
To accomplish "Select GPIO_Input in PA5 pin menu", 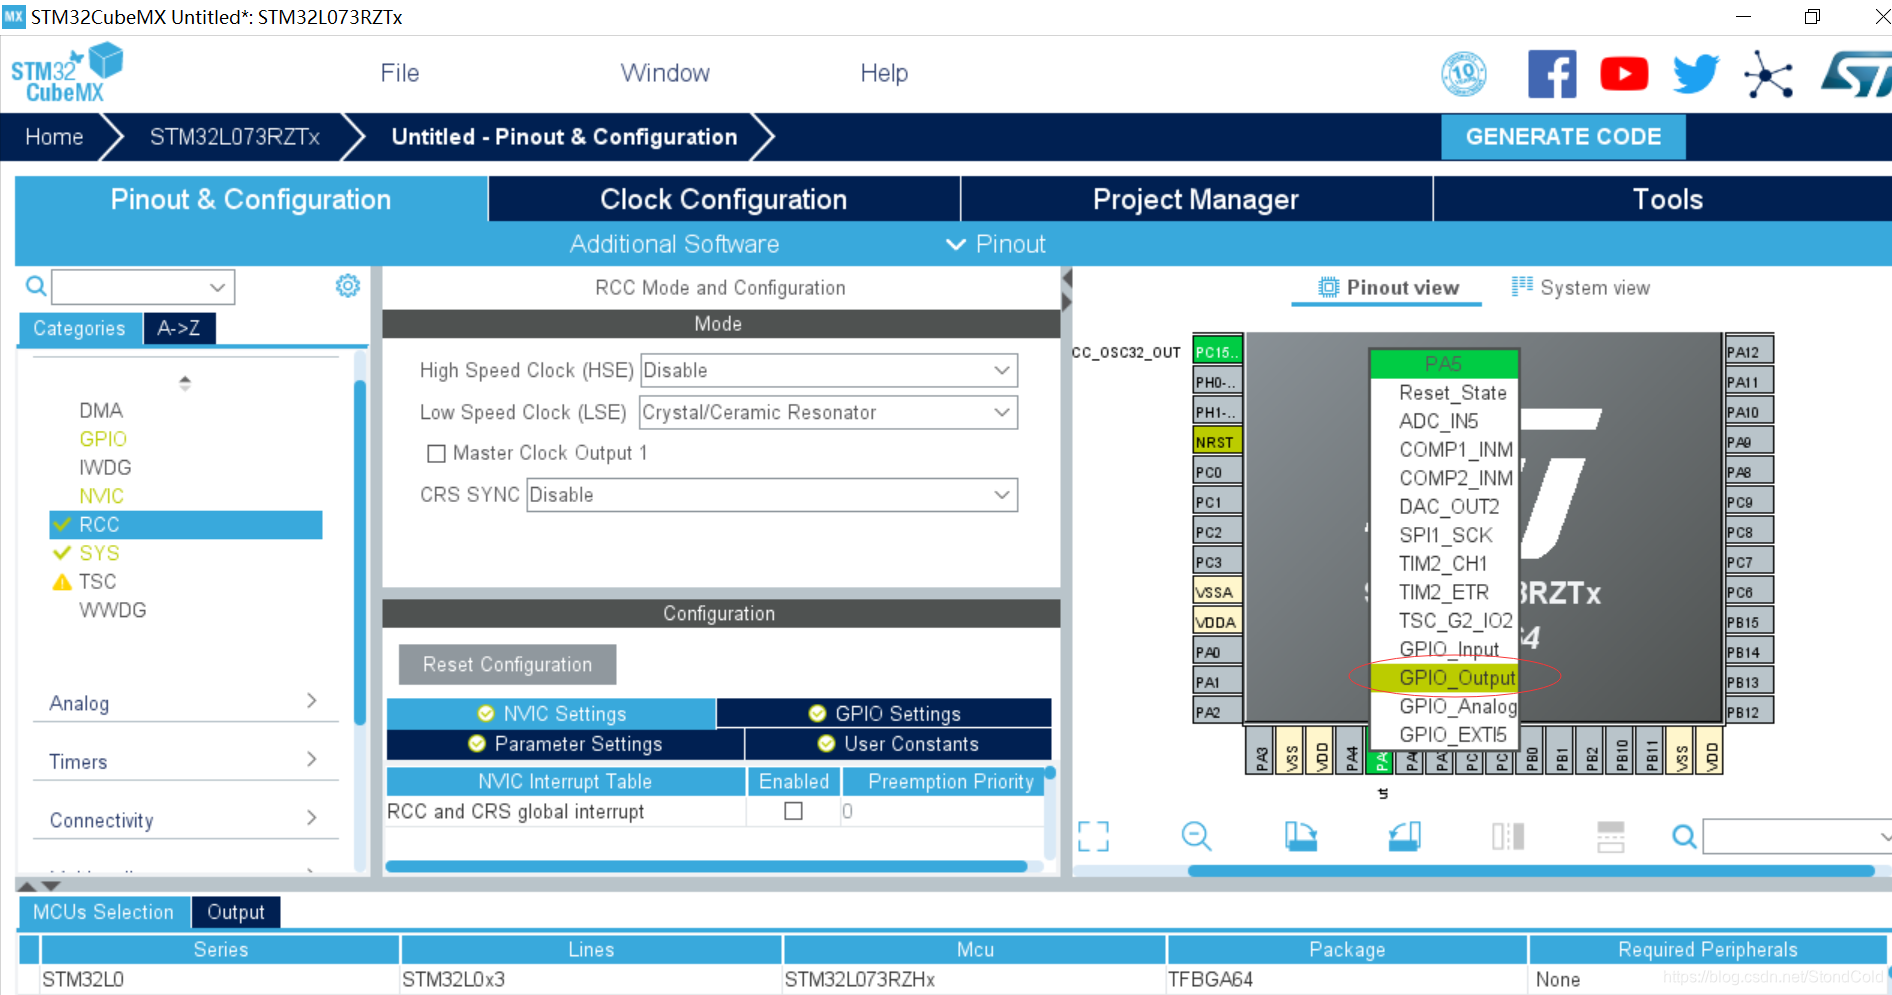I will (1444, 649).
